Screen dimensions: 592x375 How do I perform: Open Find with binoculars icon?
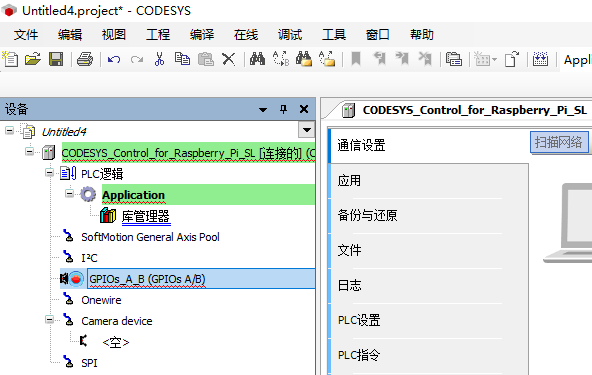pyautogui.click(x=257, y=59)
